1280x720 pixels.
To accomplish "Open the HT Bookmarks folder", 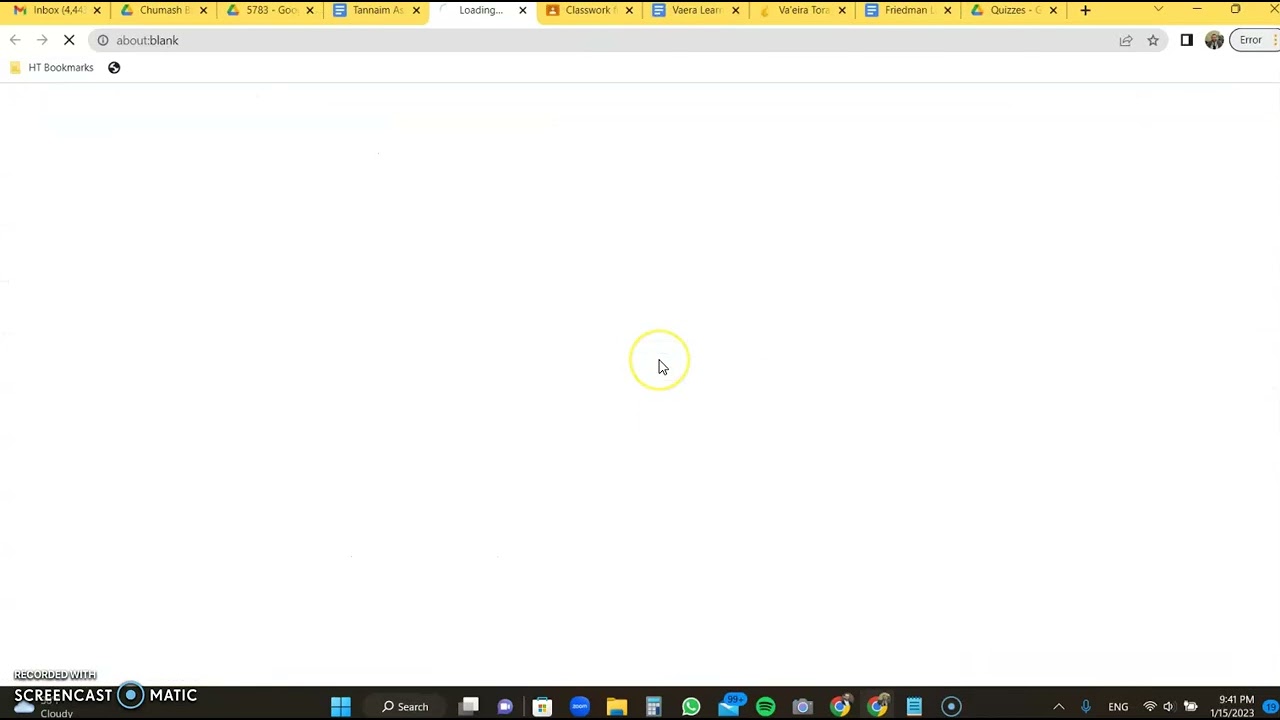I will [x=51, y=67].
